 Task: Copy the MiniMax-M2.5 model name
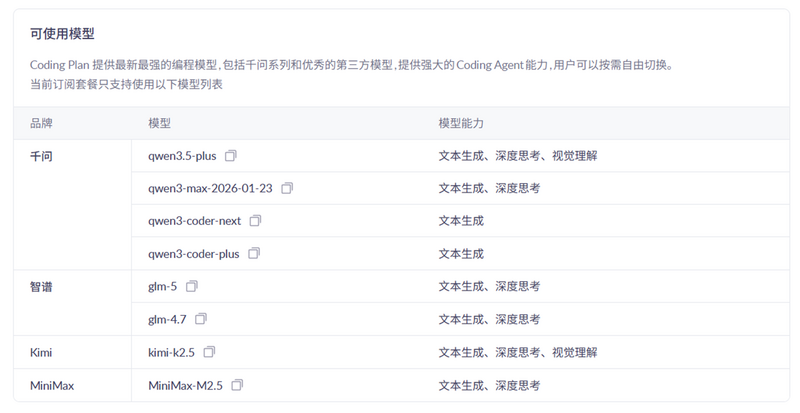point(237,385)
